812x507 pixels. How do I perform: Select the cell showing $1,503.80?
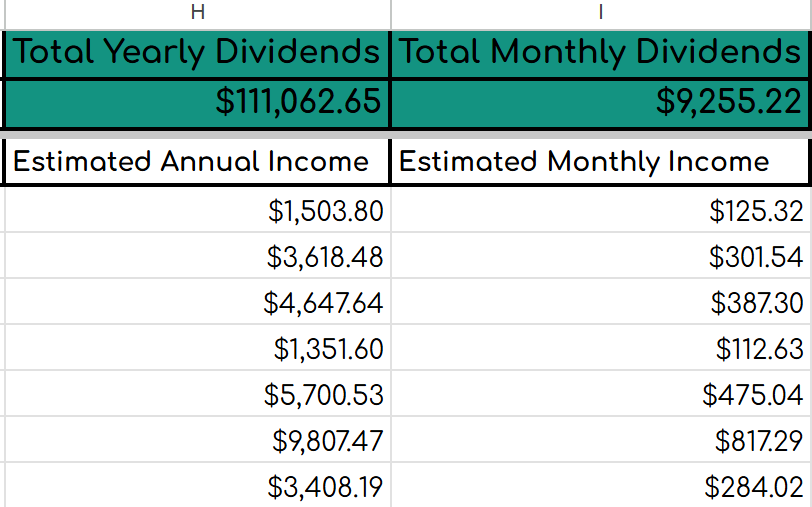coord(198,210)
